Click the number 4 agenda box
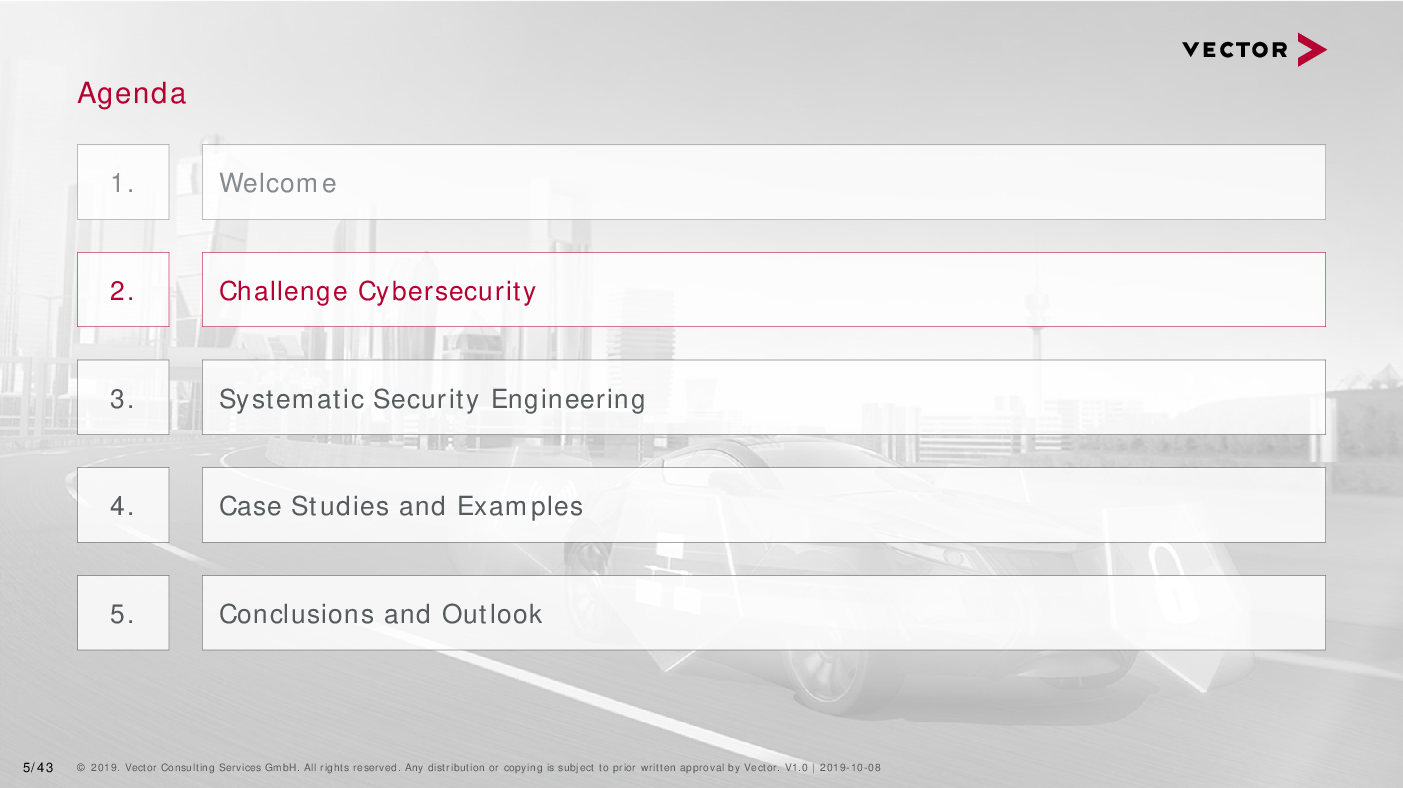Image resolution: width=1403 pixels, height=788 pixels. pos(123,505)
